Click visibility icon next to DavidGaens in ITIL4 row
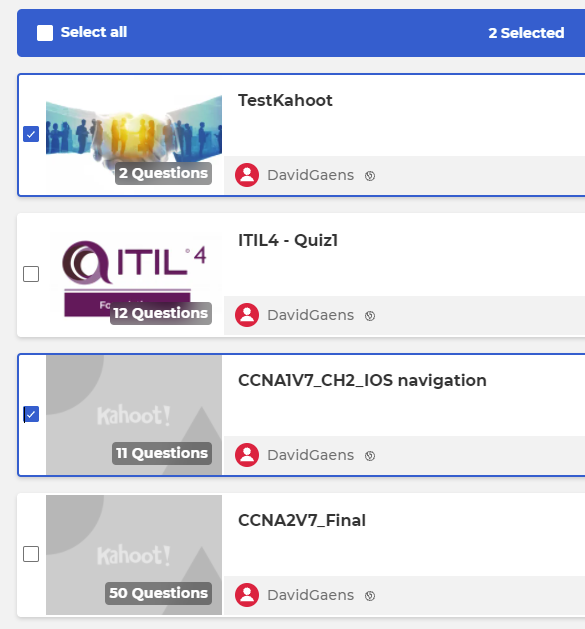This screenshot has height=629, width=585. click(x=370, y=316)
